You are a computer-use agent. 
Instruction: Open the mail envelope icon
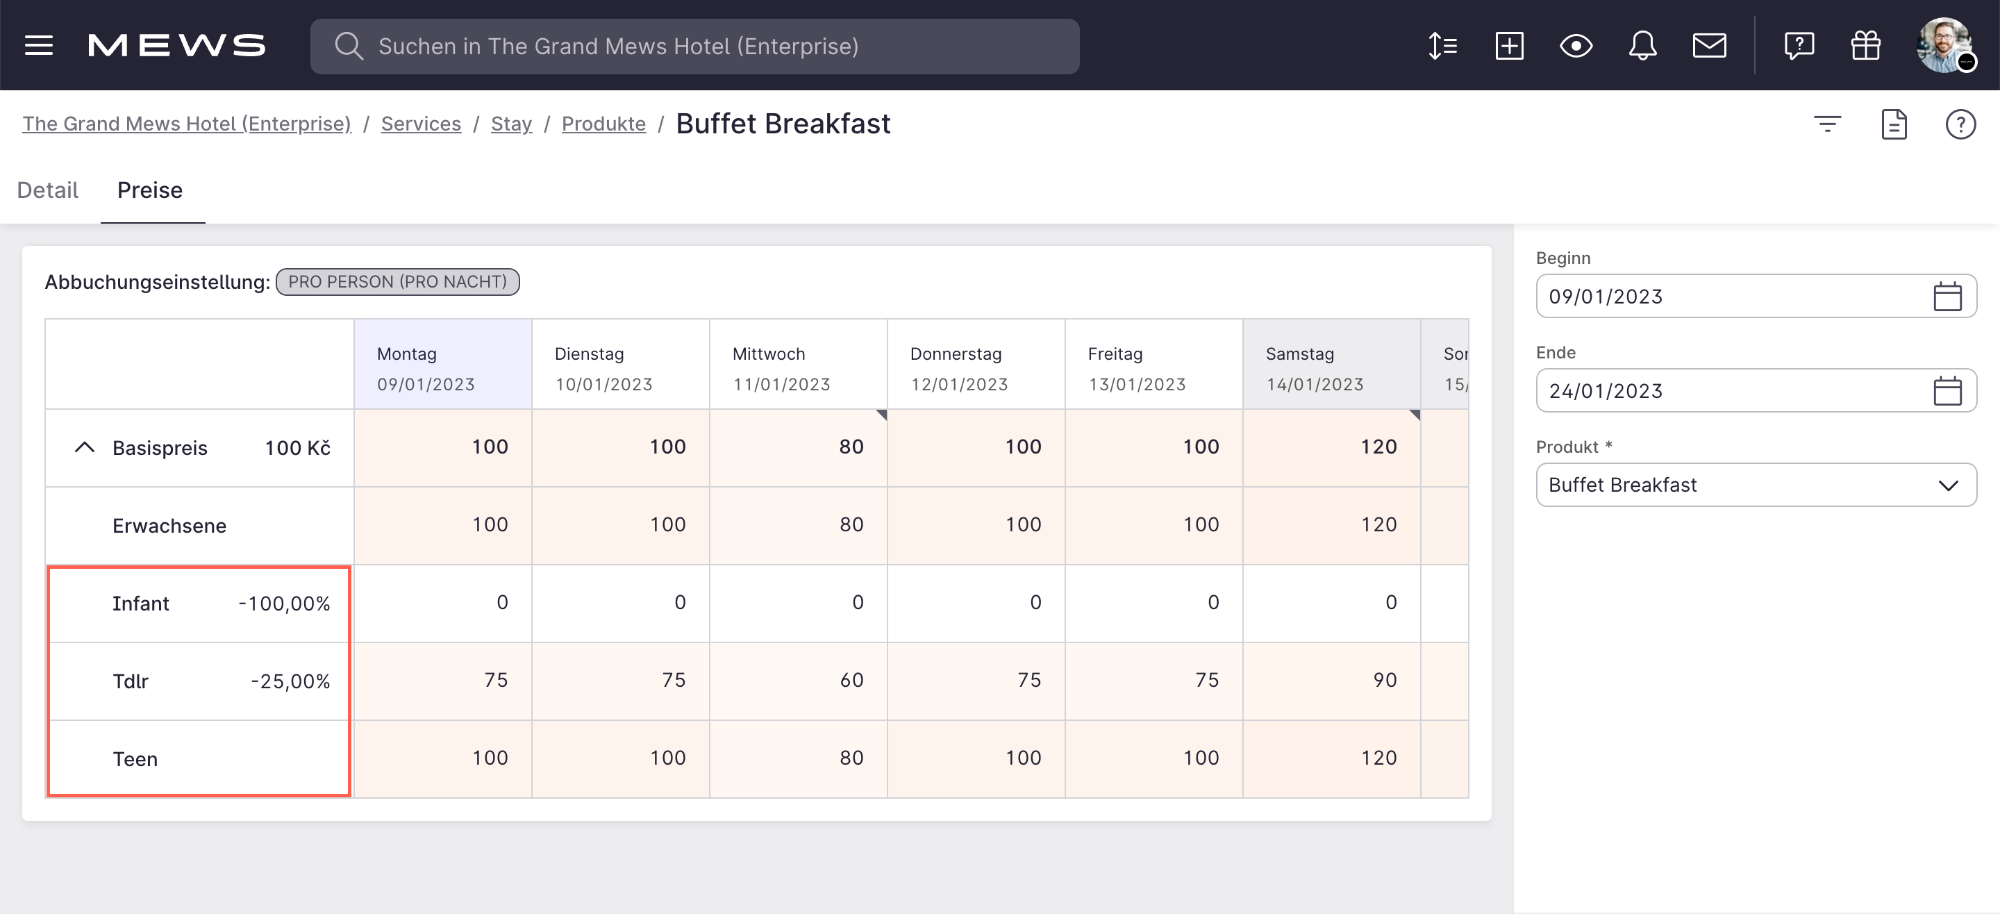click(1709, 46)
